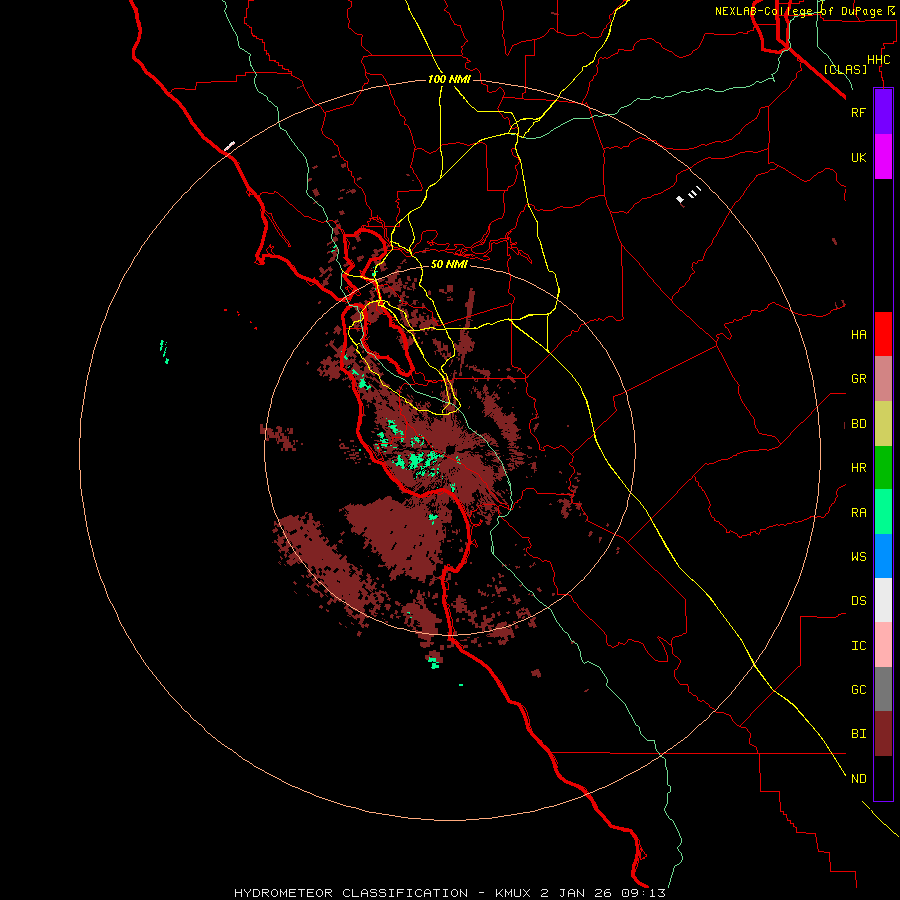Select the DS legend label
The width and height of the screenshot is (900, 900).
coord(858,601)
